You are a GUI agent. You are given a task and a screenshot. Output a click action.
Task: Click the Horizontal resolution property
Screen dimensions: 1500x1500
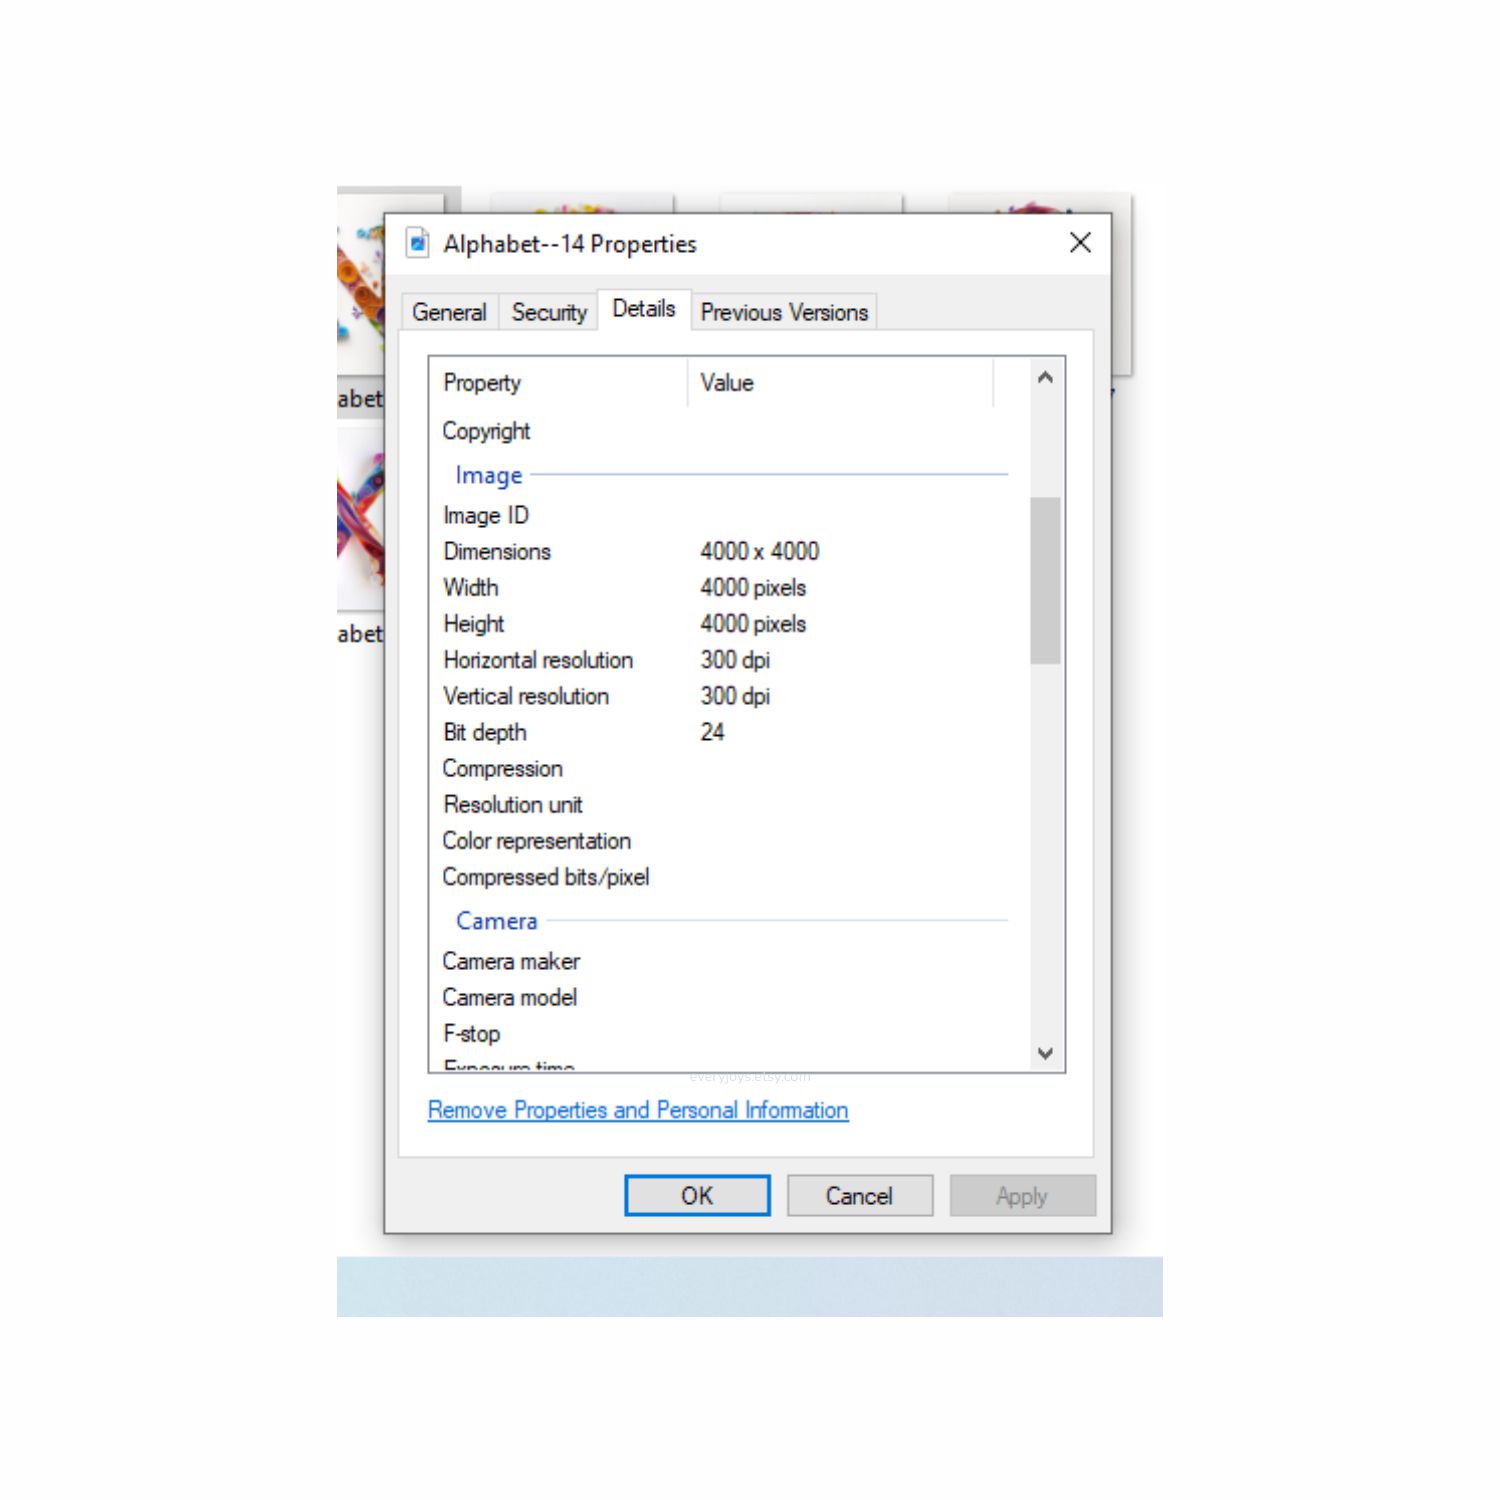tap(538, 660)
